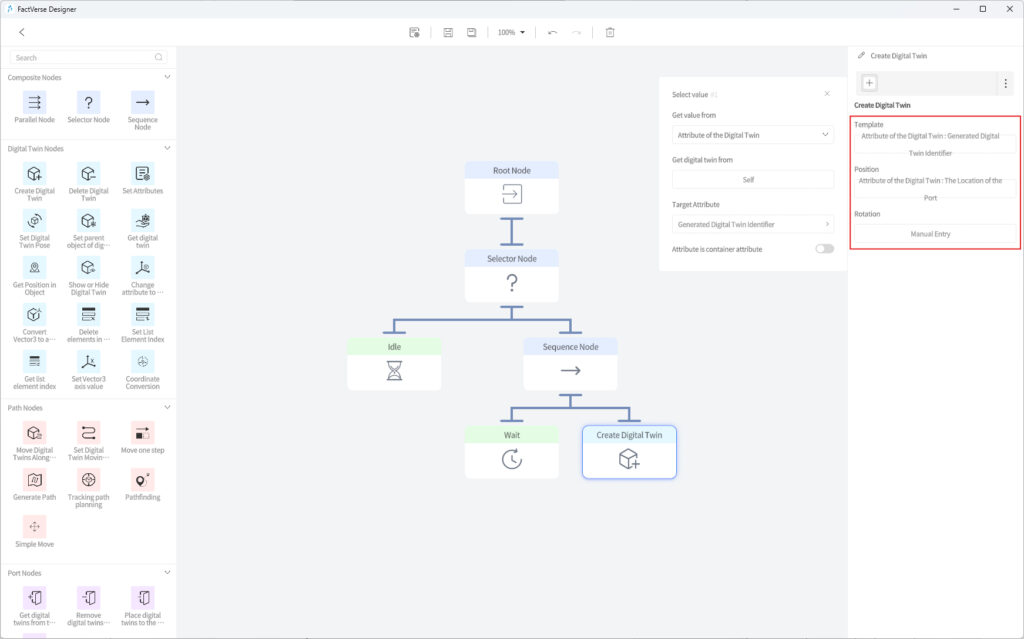The height and width of the screenshot is (639, 1024).
Task: Choose the Set Digital Twin Pose icon
Action: coord(35,221)
